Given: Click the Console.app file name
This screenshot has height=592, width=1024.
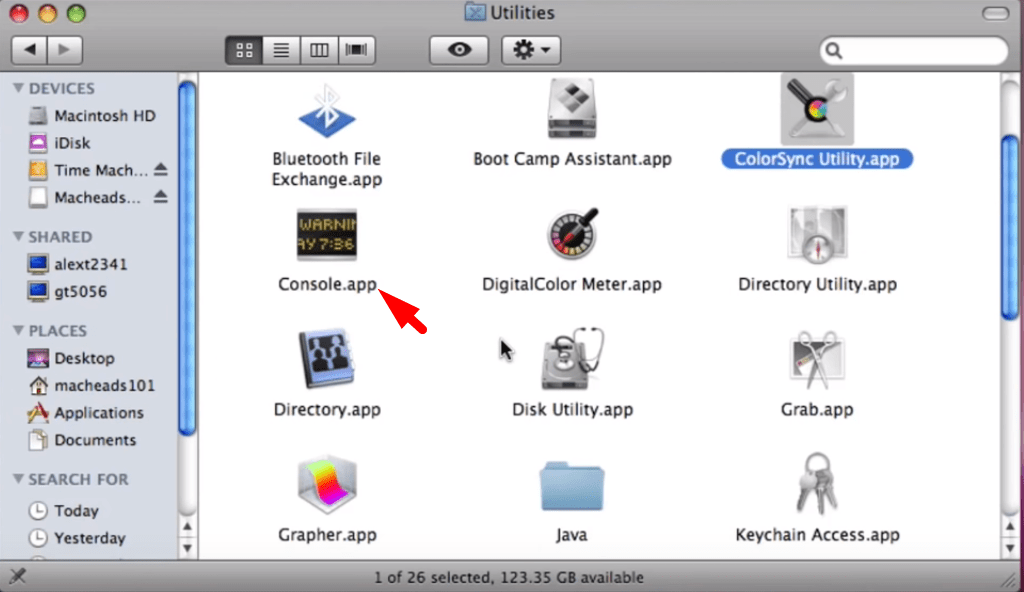Looking at the screenshot, I should click(x=327, y=284).
